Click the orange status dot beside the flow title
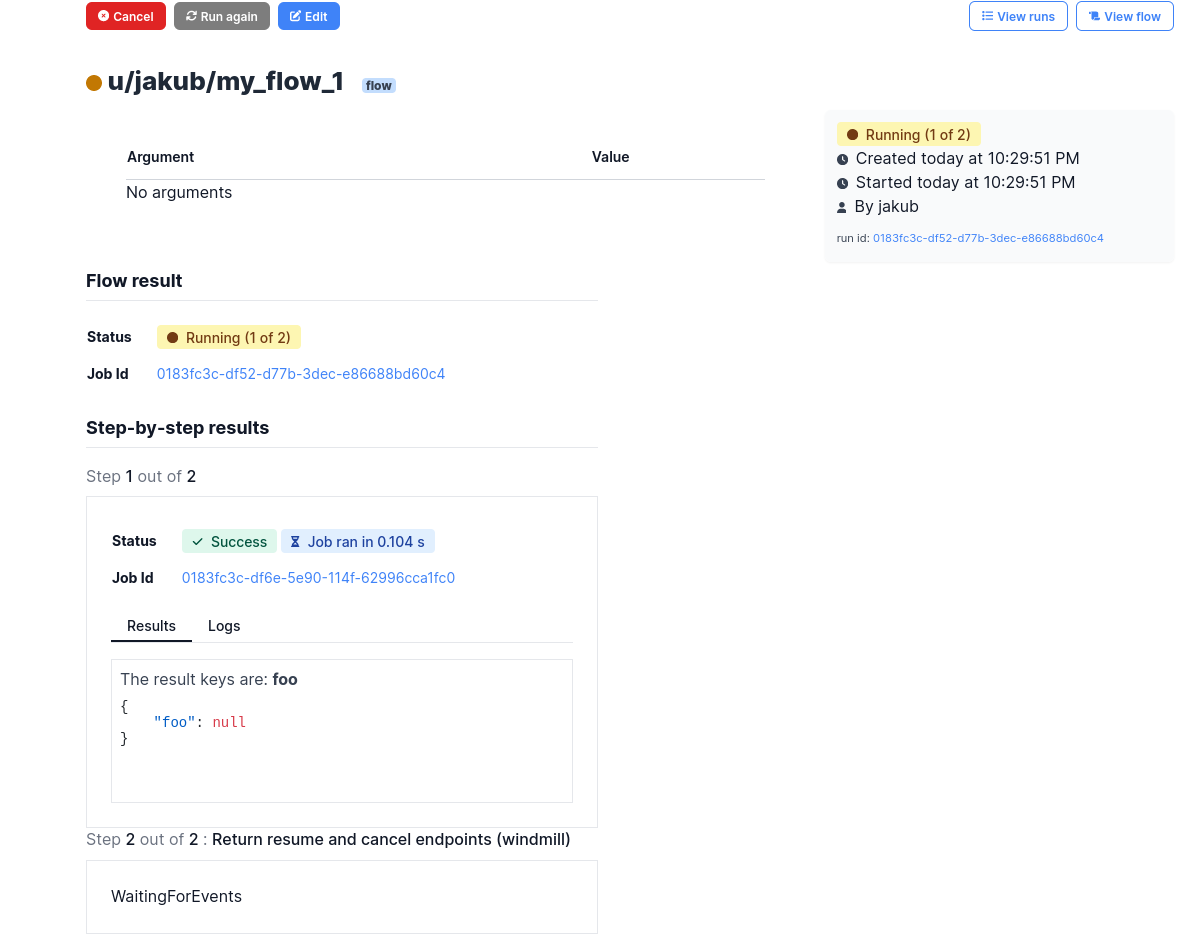Image resolution: width=1195 pixels, height=951 pixels. pyautogui.click(x=94, y=84)
